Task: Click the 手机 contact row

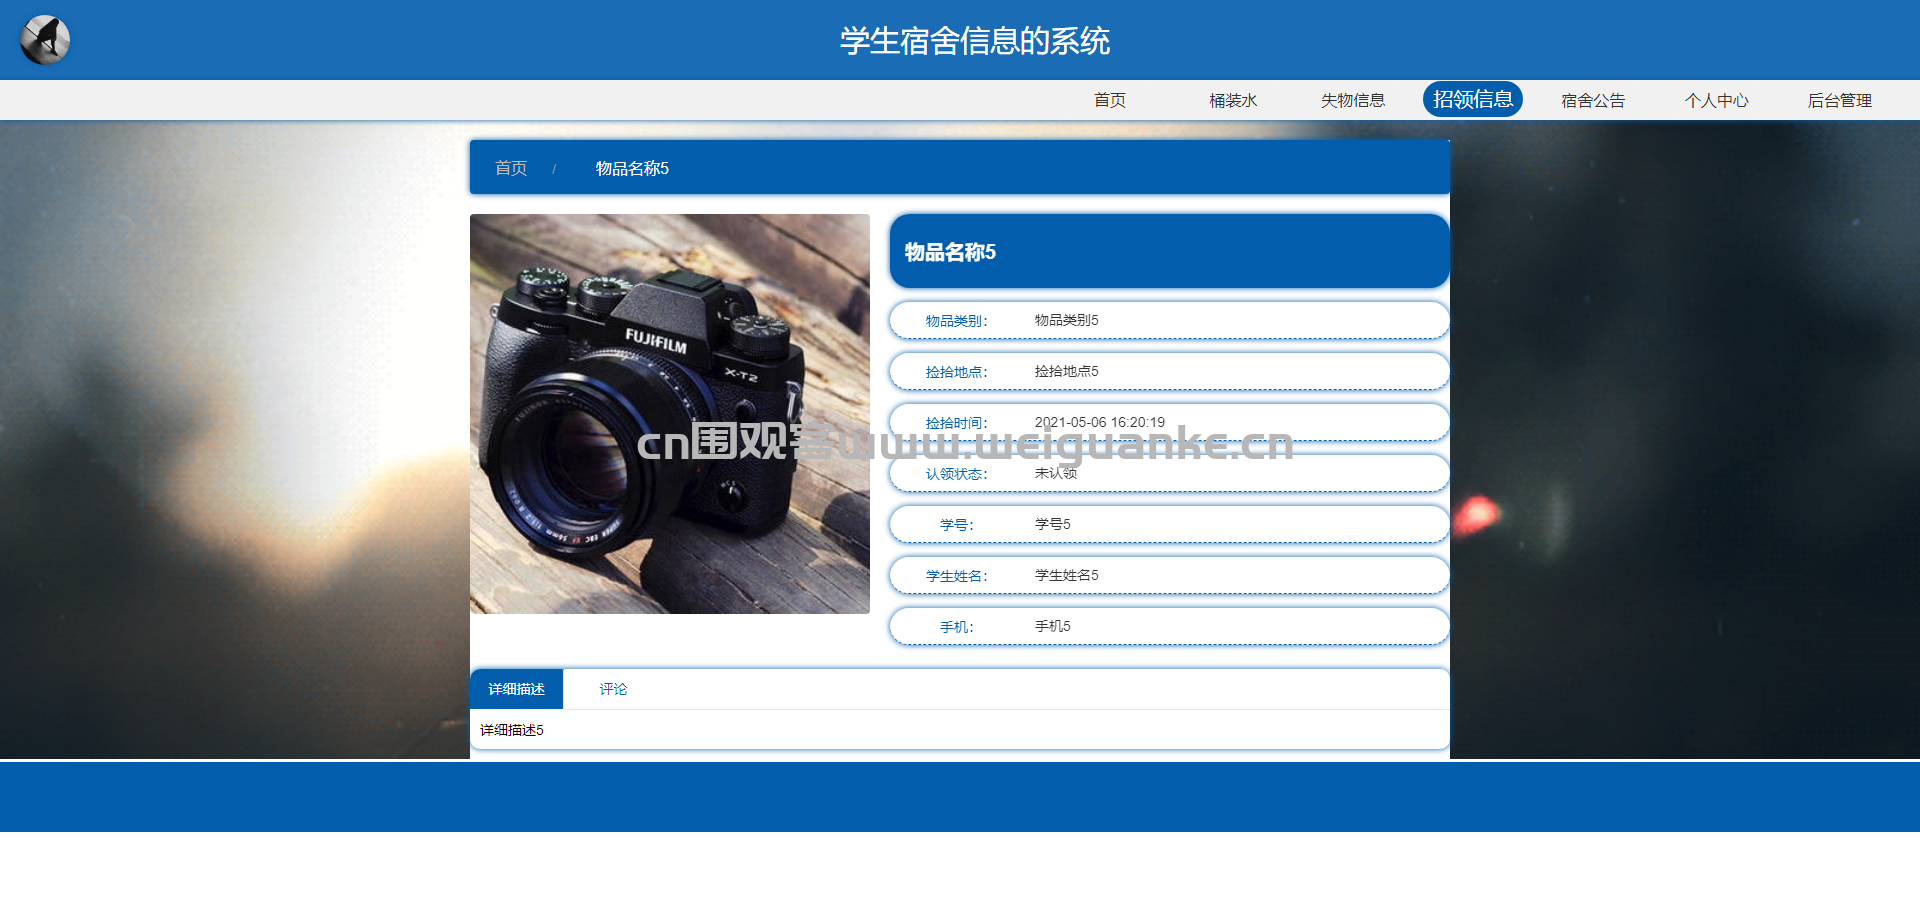Action: [1168, 626]
